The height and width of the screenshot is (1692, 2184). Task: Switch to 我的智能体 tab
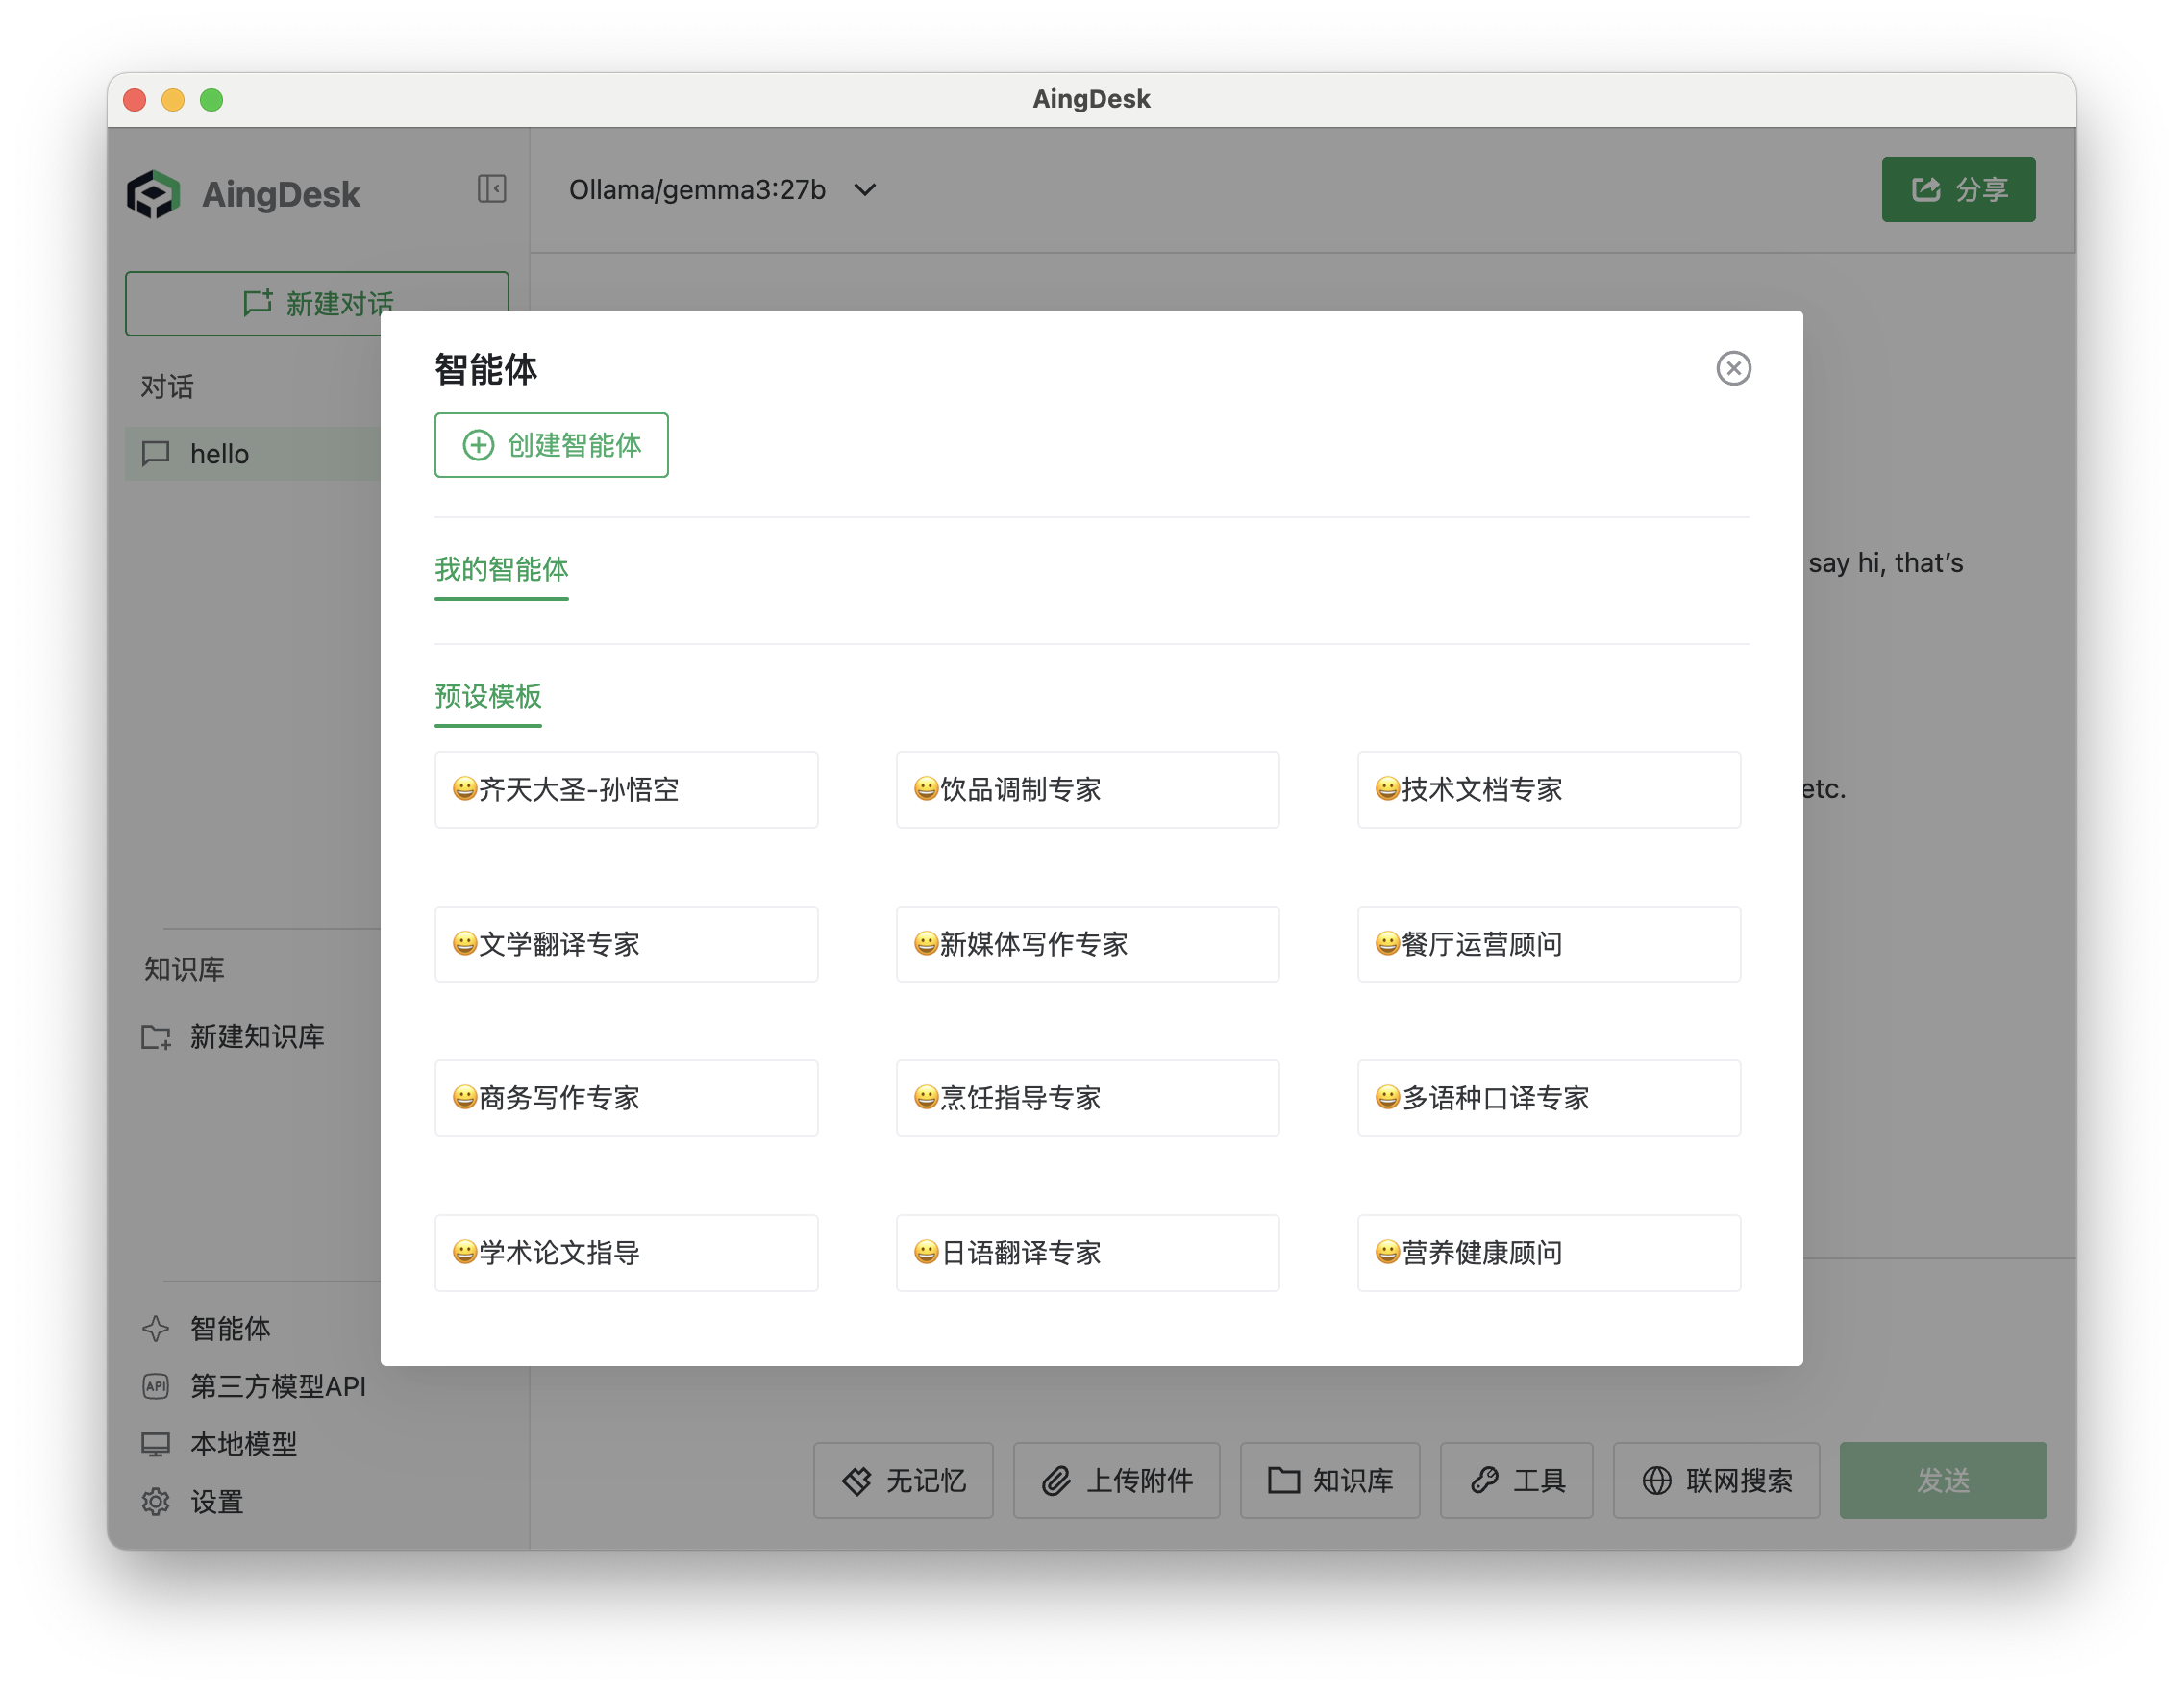501,570
